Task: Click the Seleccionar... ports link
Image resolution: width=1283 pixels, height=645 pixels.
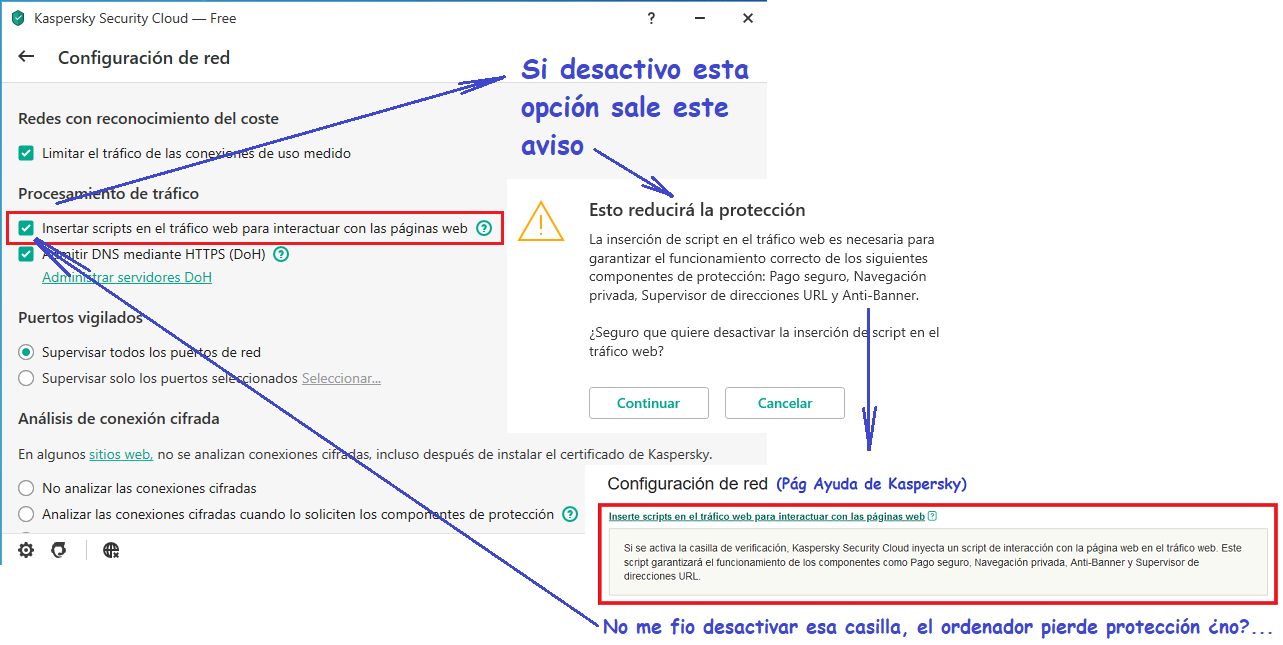Action: coord(341,378)
